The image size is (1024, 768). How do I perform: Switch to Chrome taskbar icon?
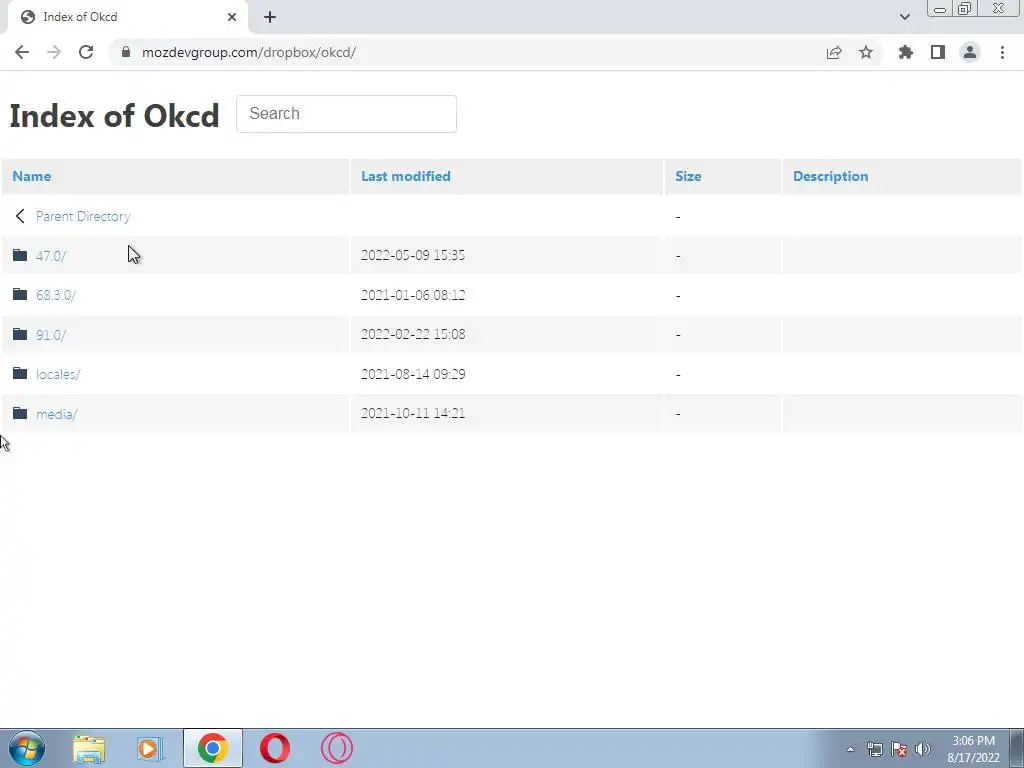pos(212,748)
